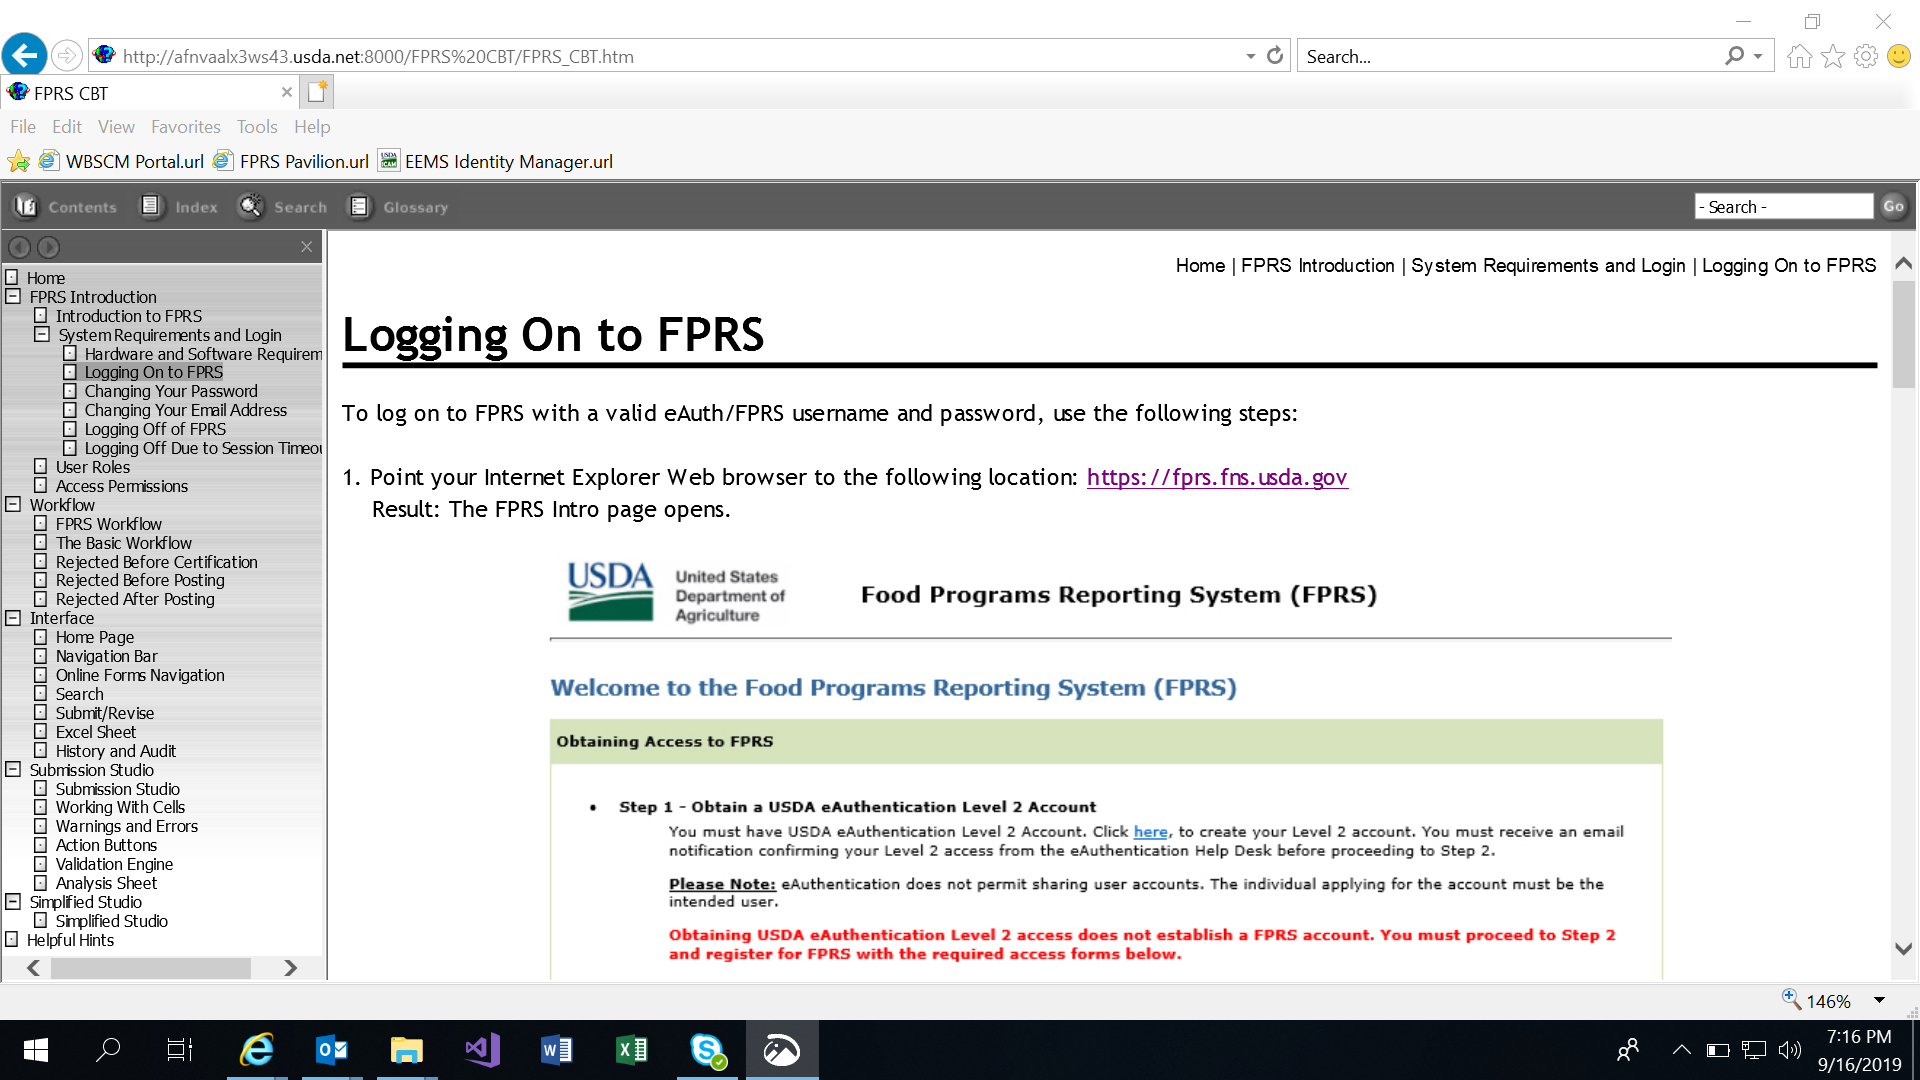
Task: Open the Contents book icon
Action: [26, 206]
